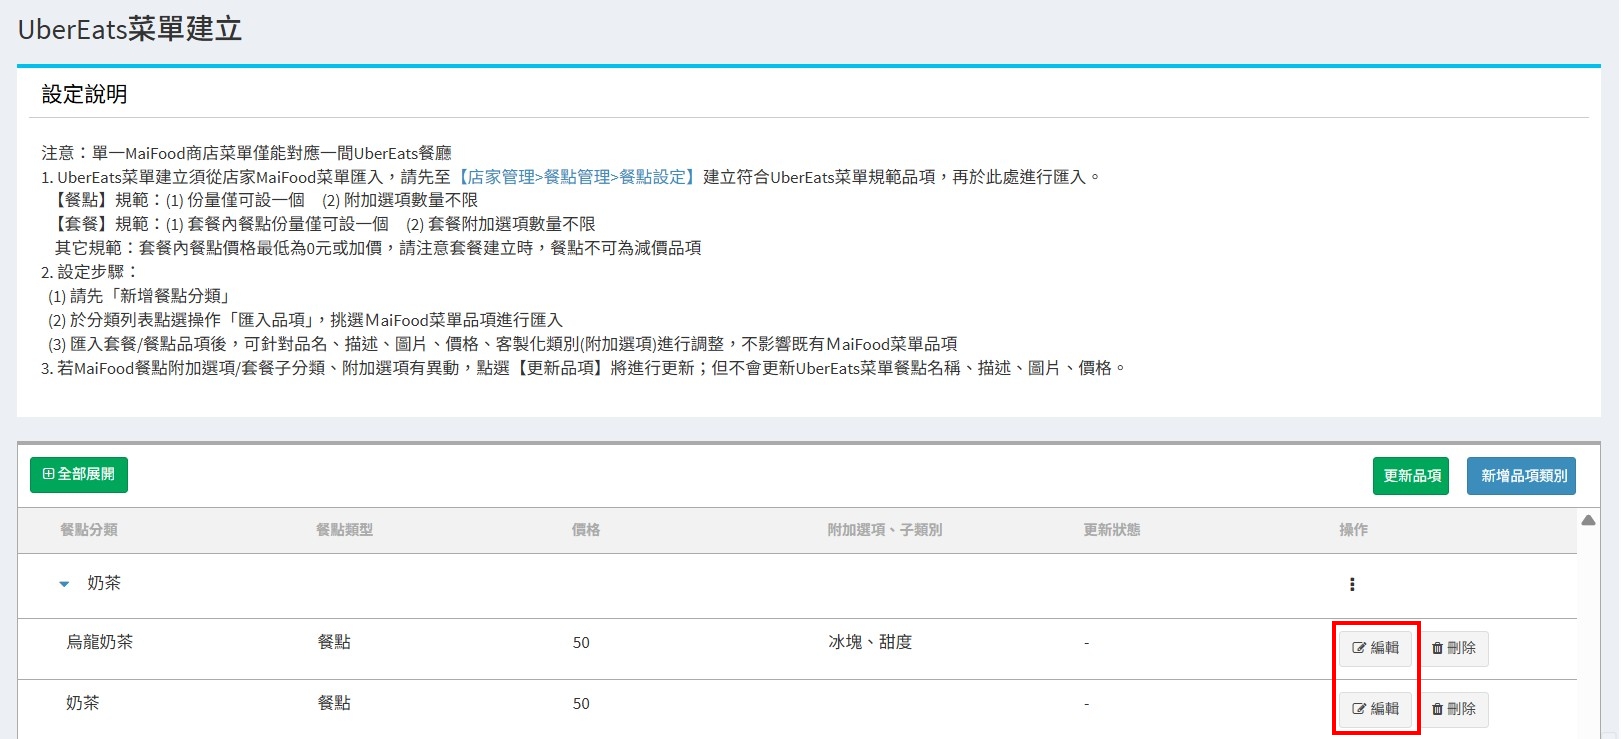The image size is (1621, 739).
Task: Click the 設定說明 panel heading
Action: (x=85, y=95)
